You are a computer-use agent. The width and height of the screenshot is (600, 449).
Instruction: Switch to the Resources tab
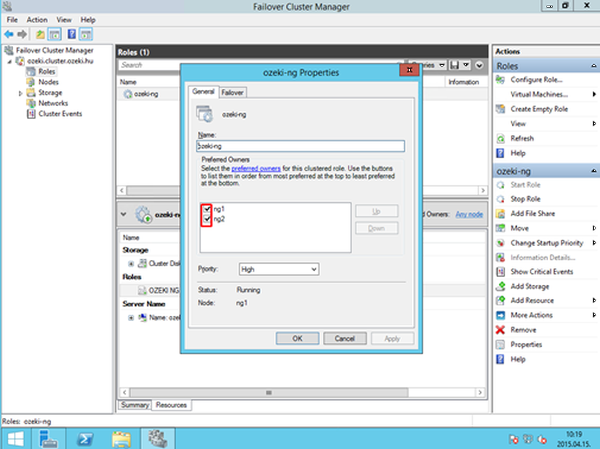coord(171,405)
